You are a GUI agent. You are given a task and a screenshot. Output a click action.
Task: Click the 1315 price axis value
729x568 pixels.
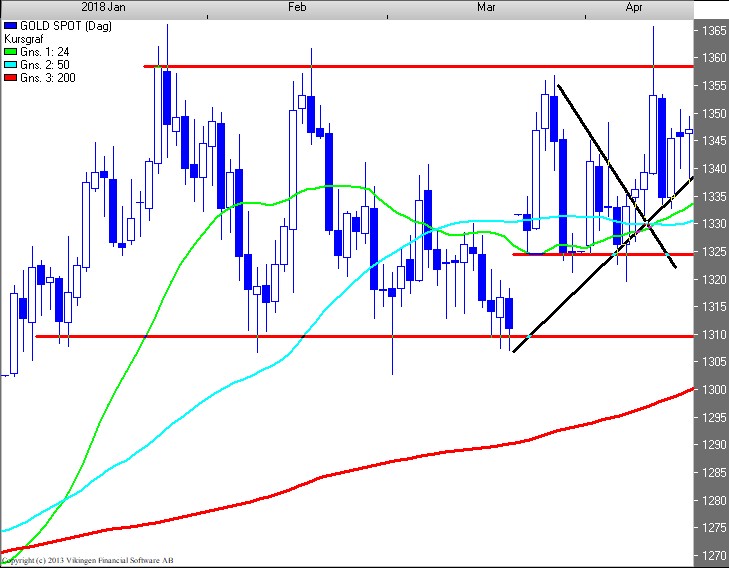(x=714, y=306)
